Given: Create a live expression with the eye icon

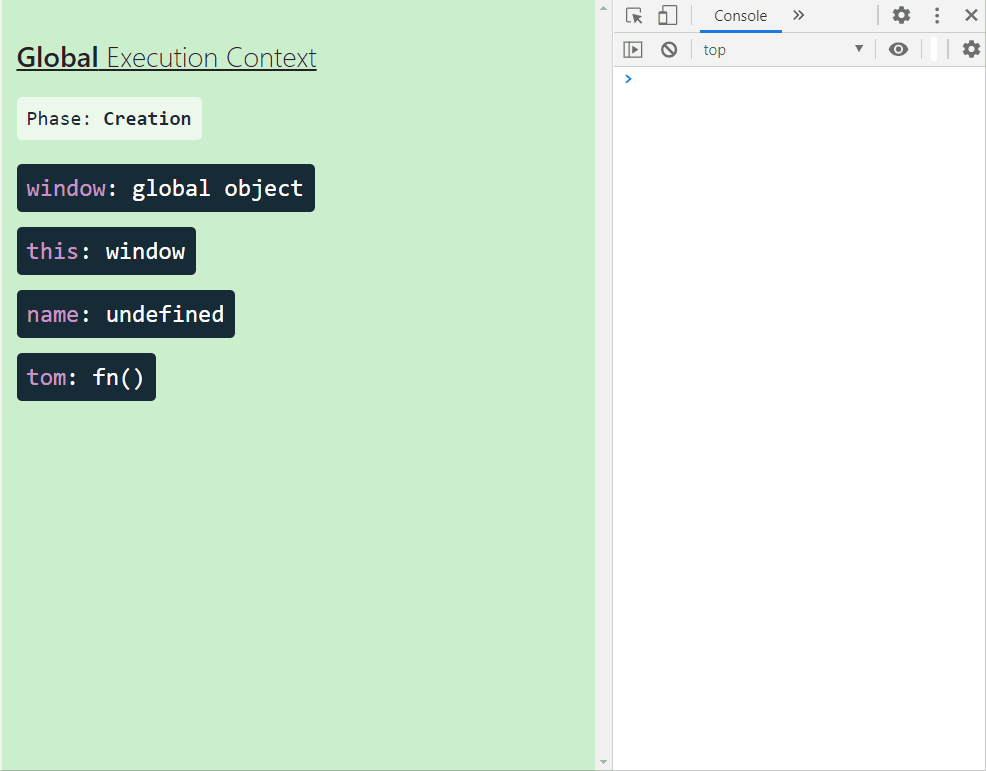Looking at the screenshot, I should click(x=898, y=49).
